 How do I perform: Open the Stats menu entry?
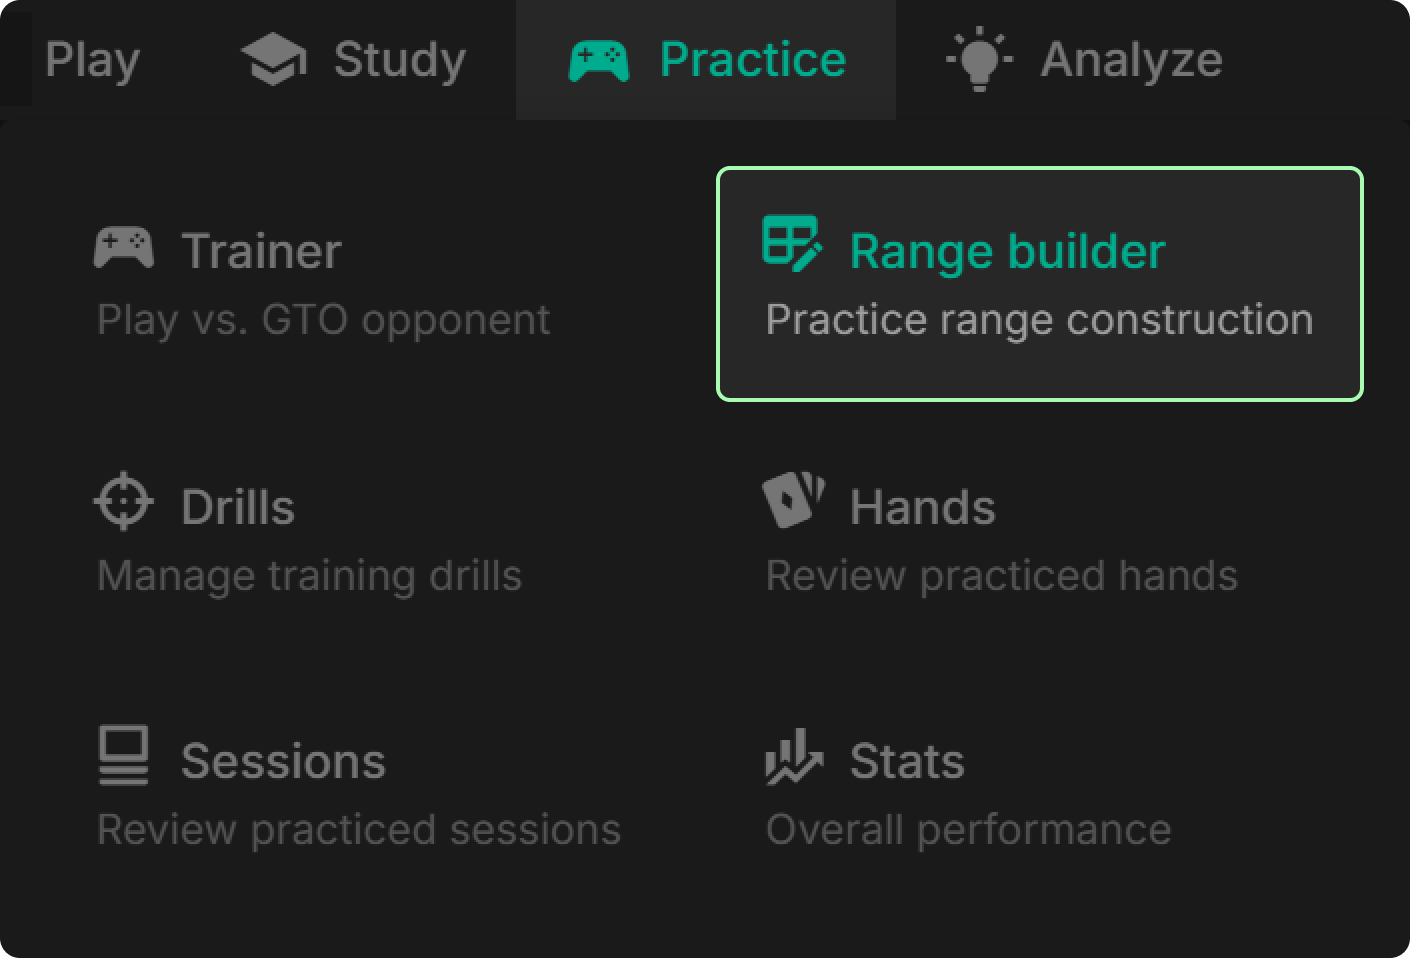(x=906, y=762)
